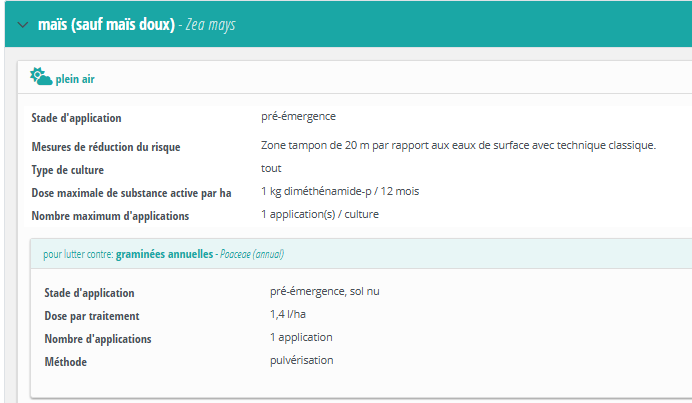Click the 'Nombre maximum d'applications' label
Viewport: 692px width, 403px height.
point(110,216)
